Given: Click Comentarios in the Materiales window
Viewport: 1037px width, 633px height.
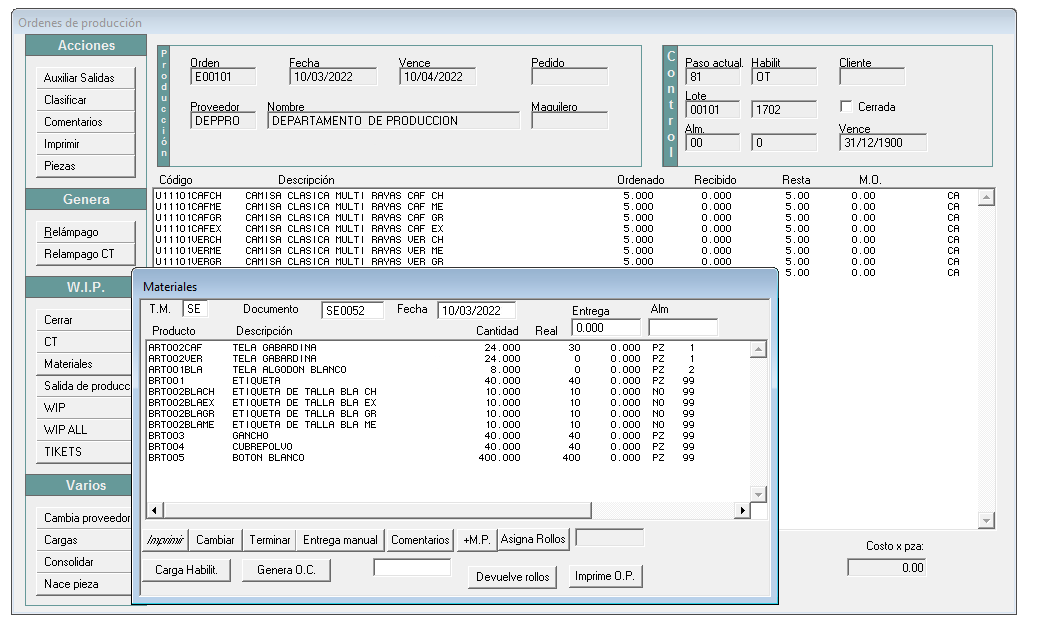Looking at the screenshot, I should tap(420, 540).
